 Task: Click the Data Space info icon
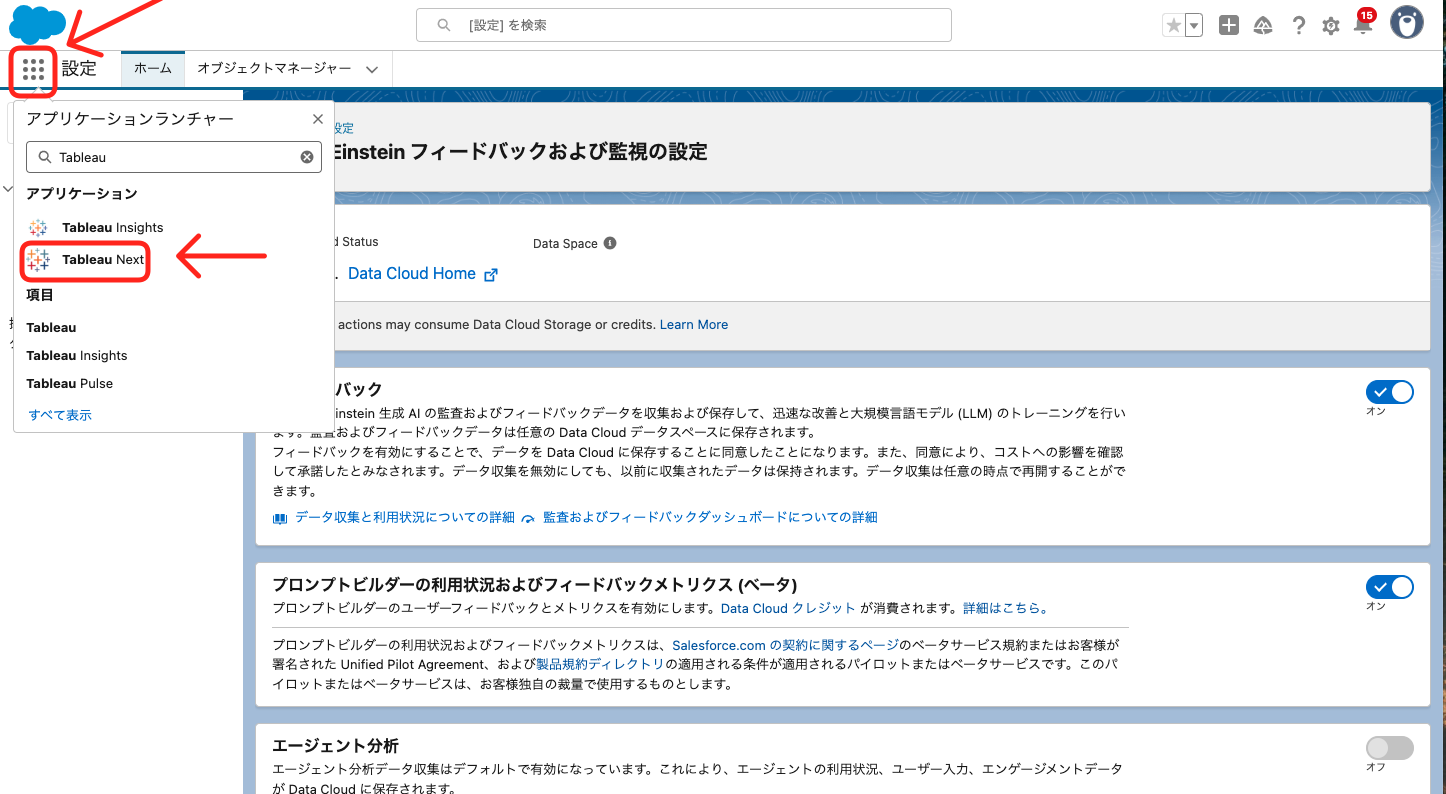610,243
